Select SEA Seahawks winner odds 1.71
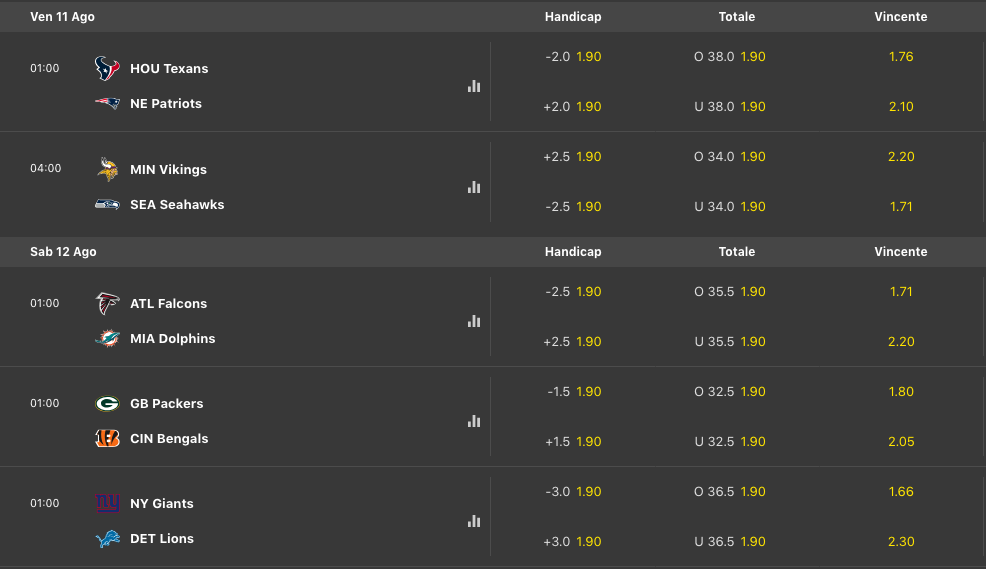Viewport: 986px width, 569px height. click(x=901, y=207)
